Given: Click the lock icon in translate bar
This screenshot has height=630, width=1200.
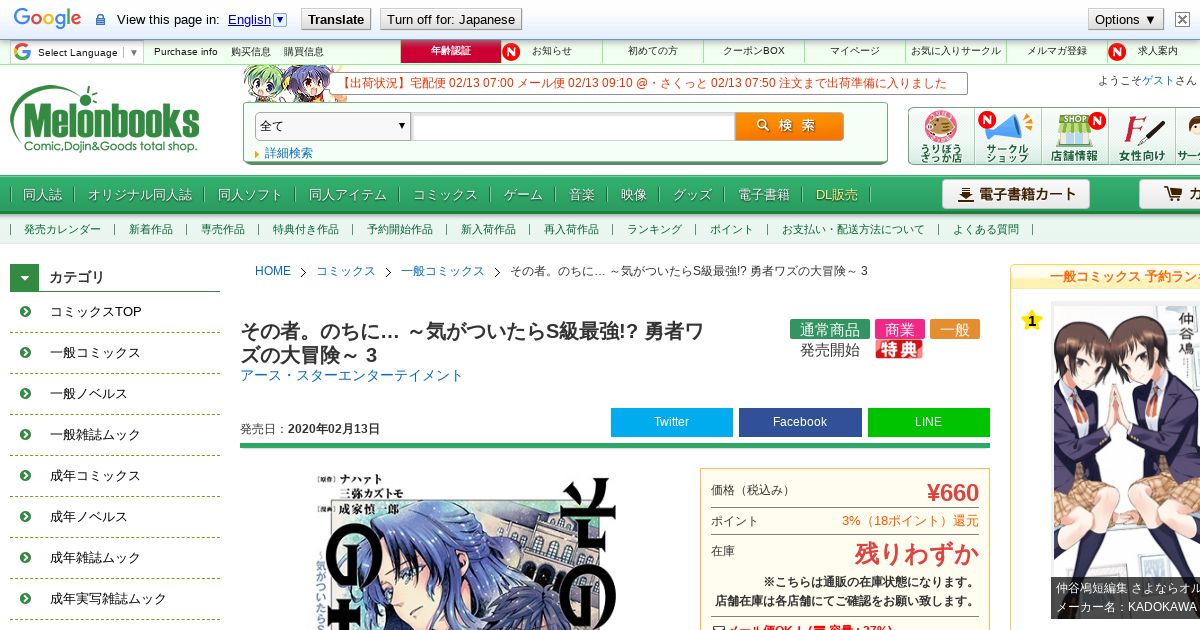Looking at the screenshot, I should coord(100,19).
